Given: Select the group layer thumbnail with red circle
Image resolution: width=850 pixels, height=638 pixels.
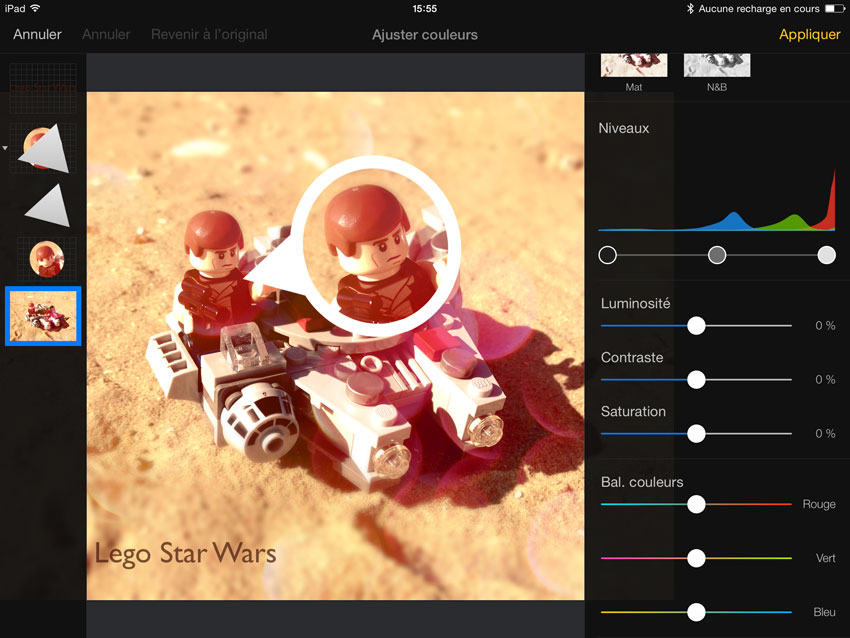Looking at the screenshot, I should (x=43, y=148).
